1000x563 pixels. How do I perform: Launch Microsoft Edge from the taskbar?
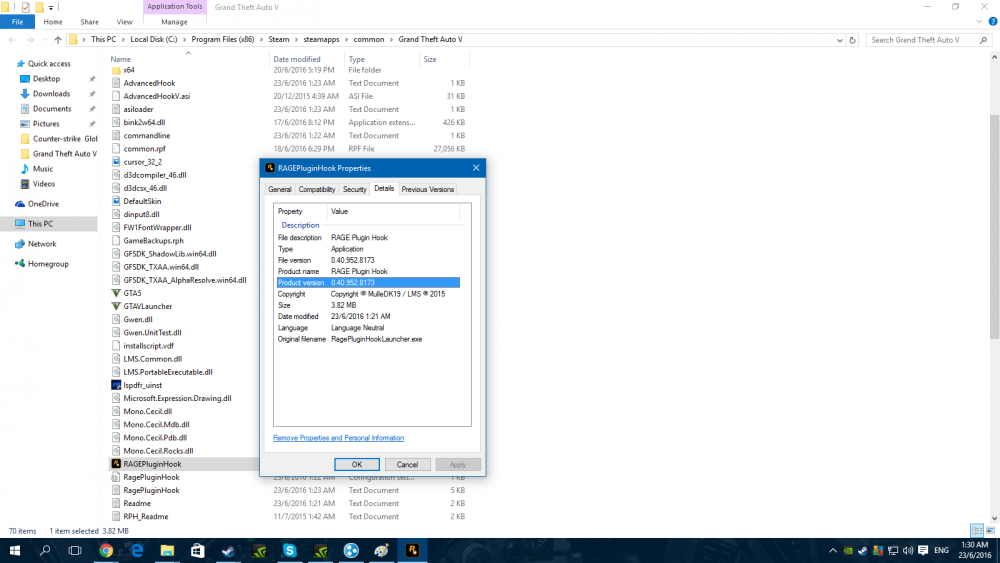click(x=136, y=550)
